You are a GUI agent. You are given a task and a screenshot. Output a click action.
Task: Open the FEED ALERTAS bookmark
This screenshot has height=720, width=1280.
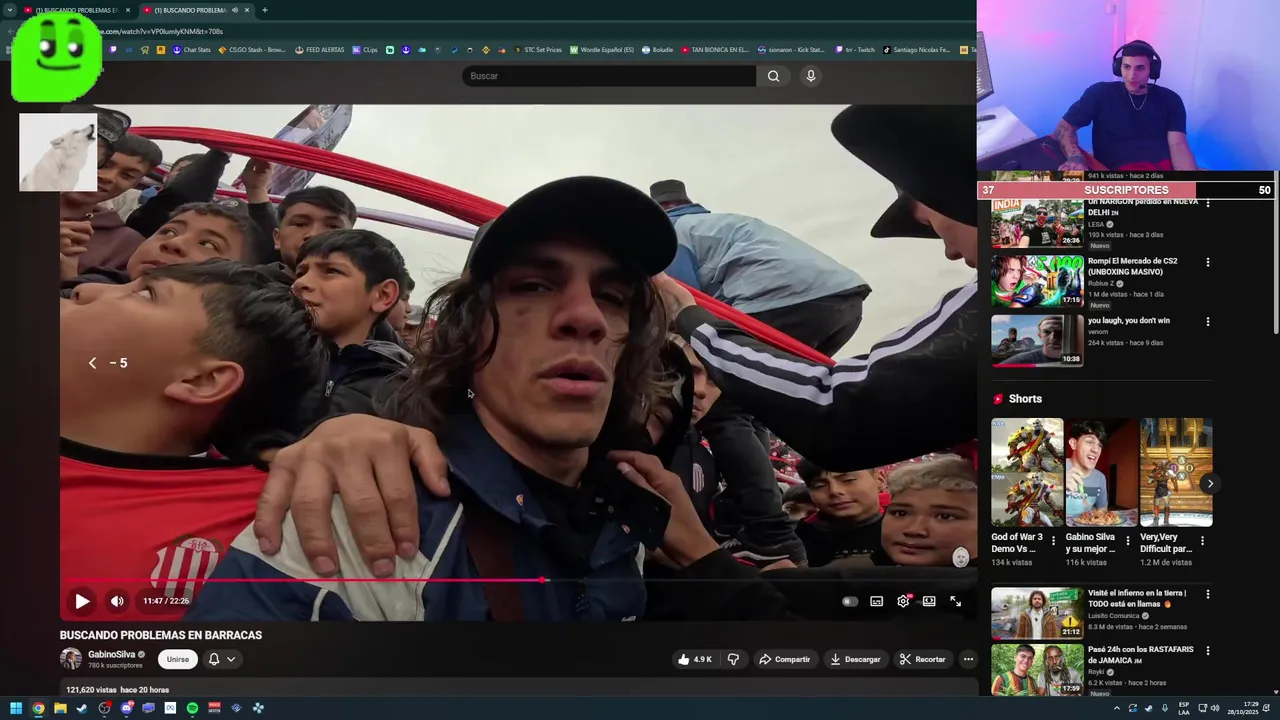(x=318, y=49)
